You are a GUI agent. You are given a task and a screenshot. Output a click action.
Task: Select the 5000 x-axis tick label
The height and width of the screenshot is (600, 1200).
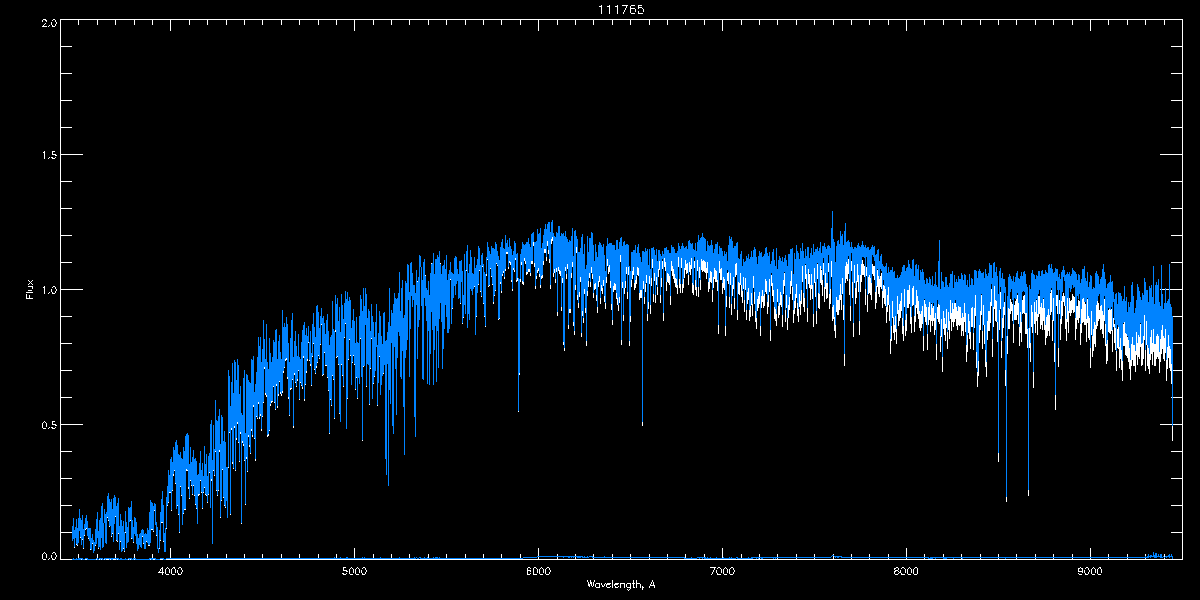click(354, 572)
